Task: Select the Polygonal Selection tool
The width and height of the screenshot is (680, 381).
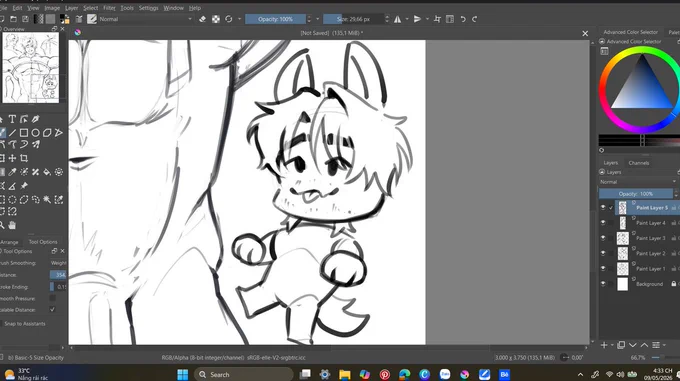Action: coord(24,199)
